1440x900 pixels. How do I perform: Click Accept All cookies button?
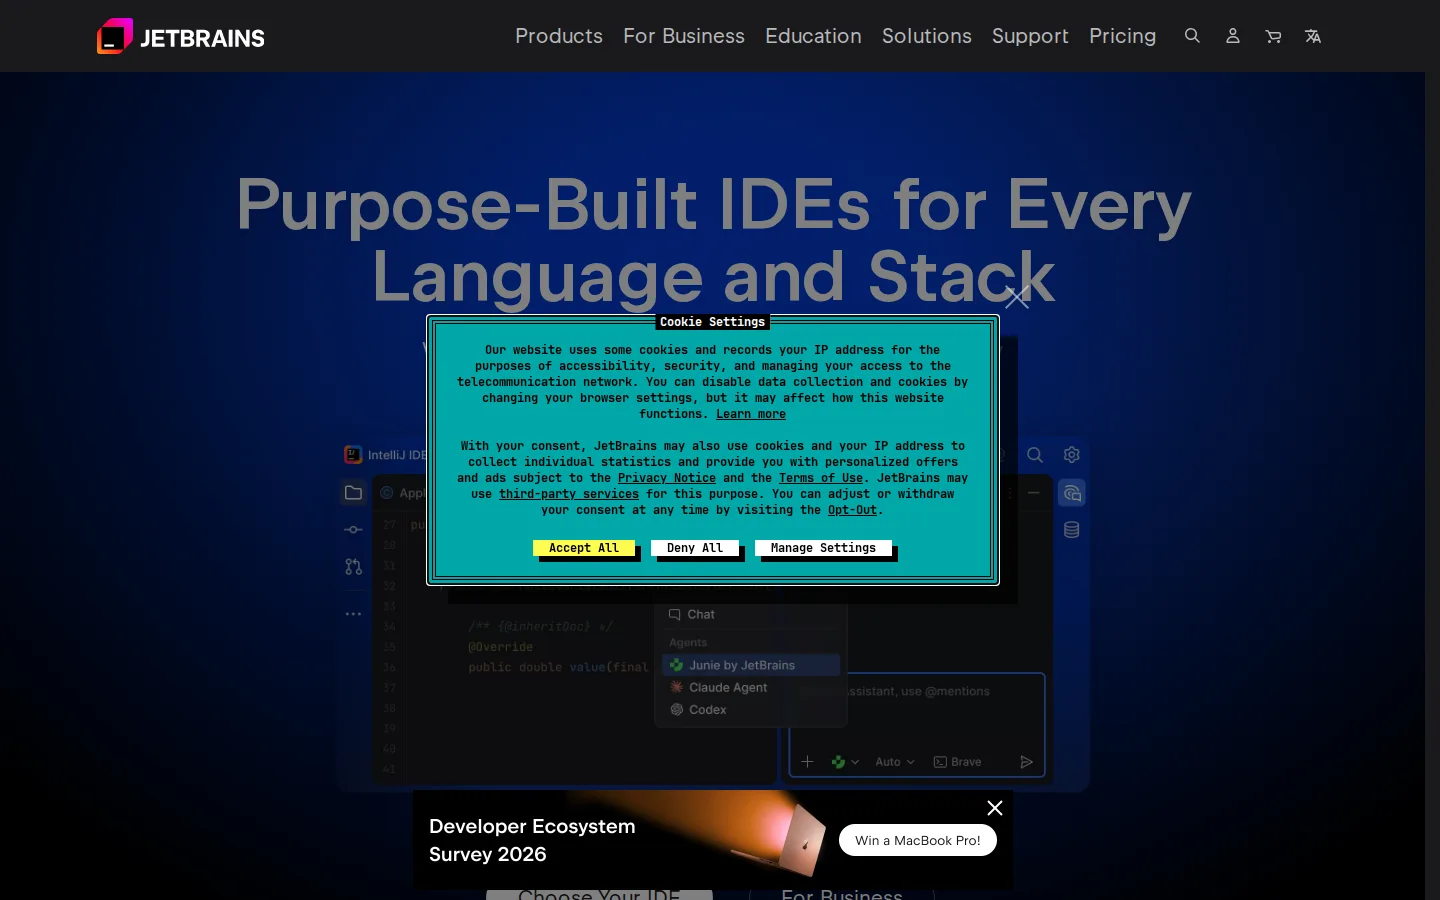[x=584, y=548]
